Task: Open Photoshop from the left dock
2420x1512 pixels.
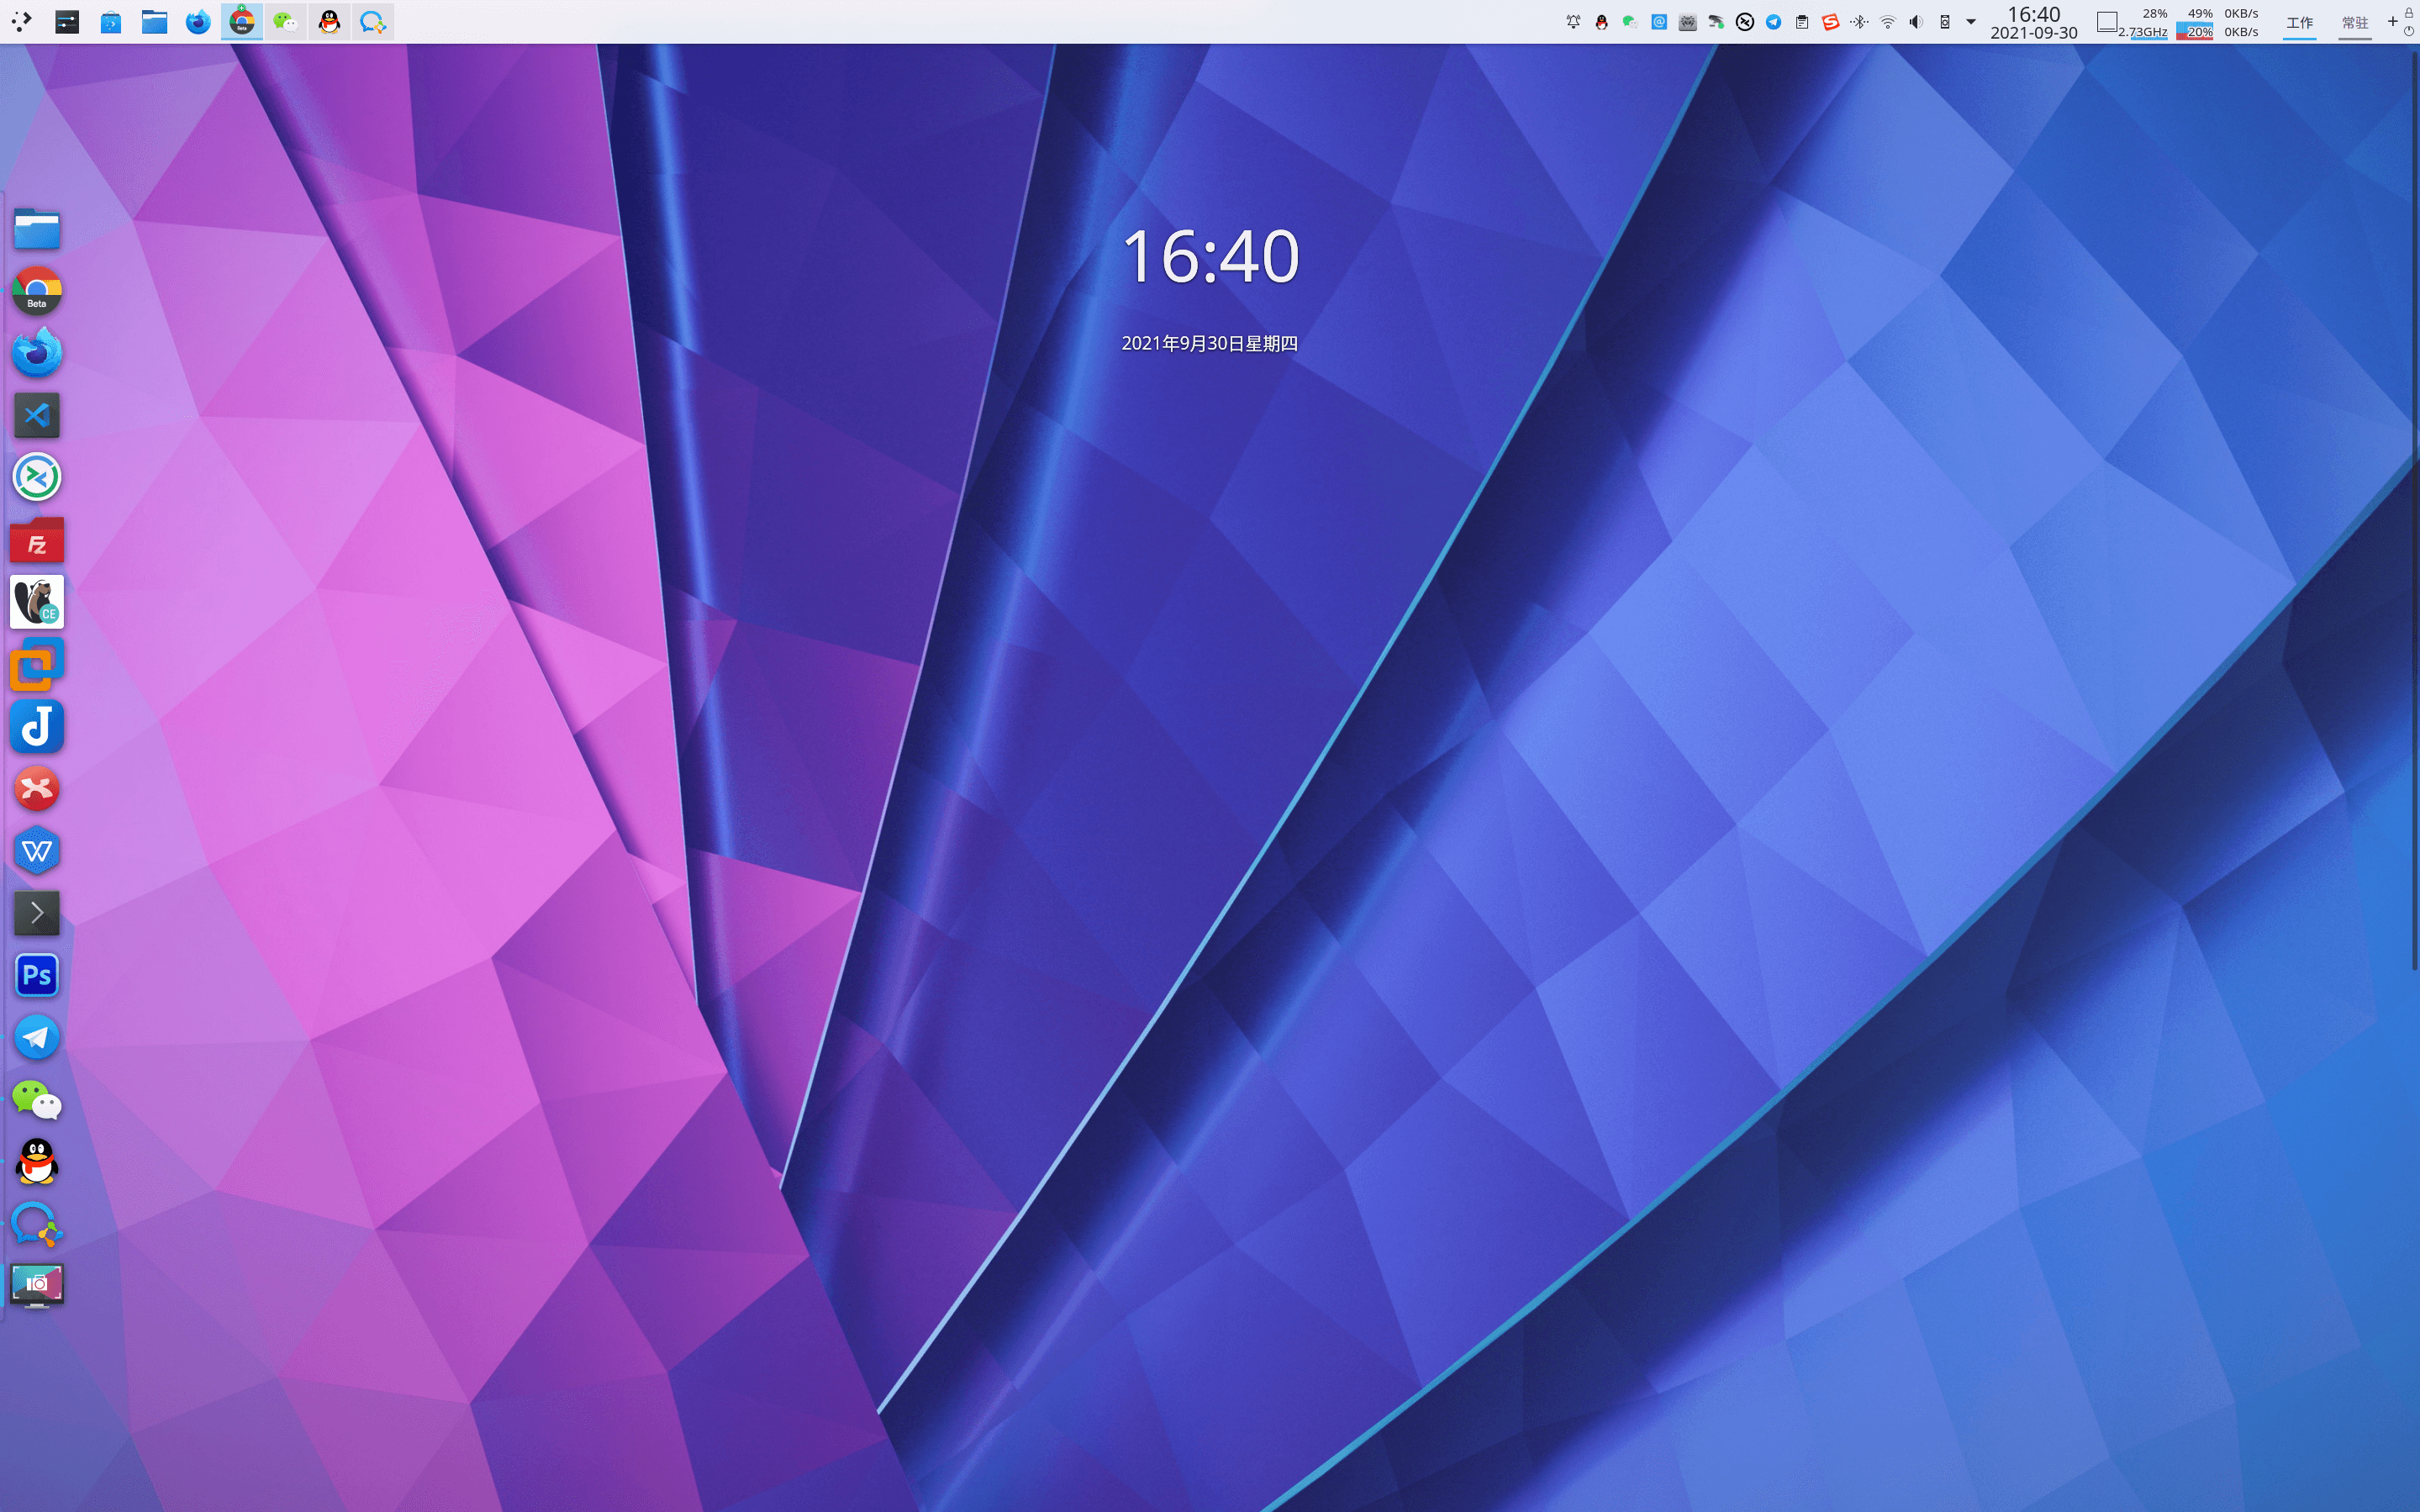Action: [37, 975]
